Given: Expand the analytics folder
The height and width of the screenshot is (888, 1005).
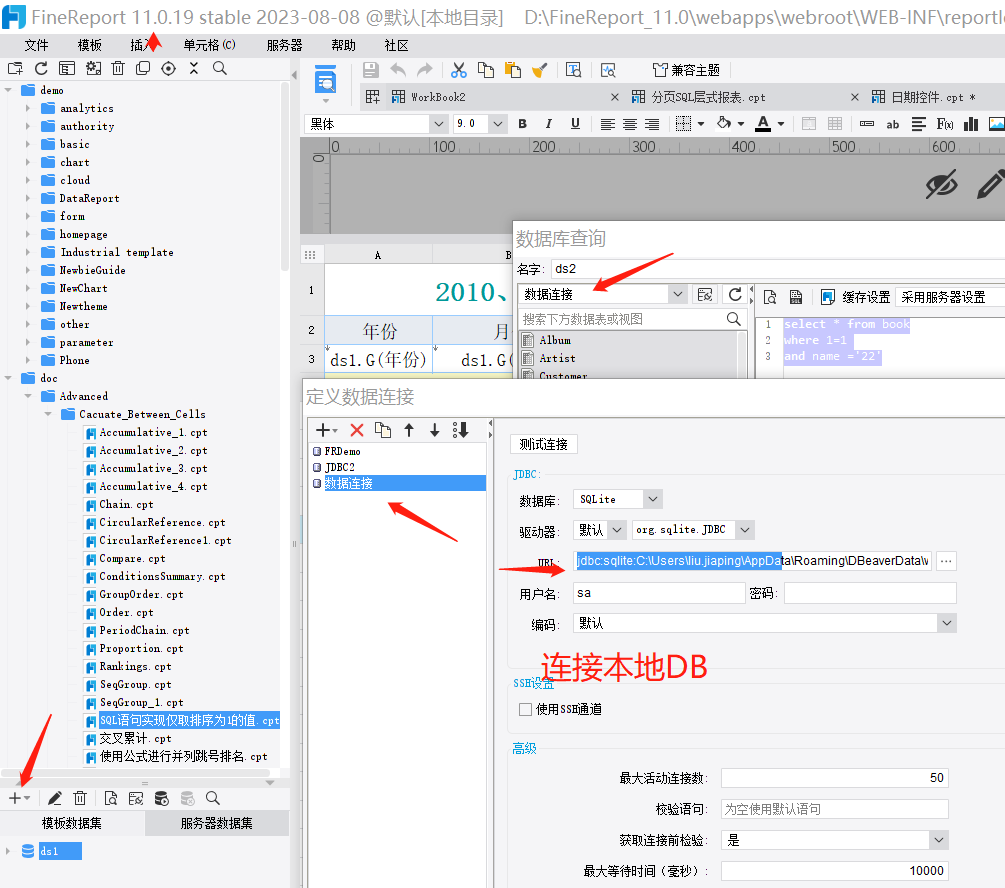Looking at the screenshot, I should point(28,108).
